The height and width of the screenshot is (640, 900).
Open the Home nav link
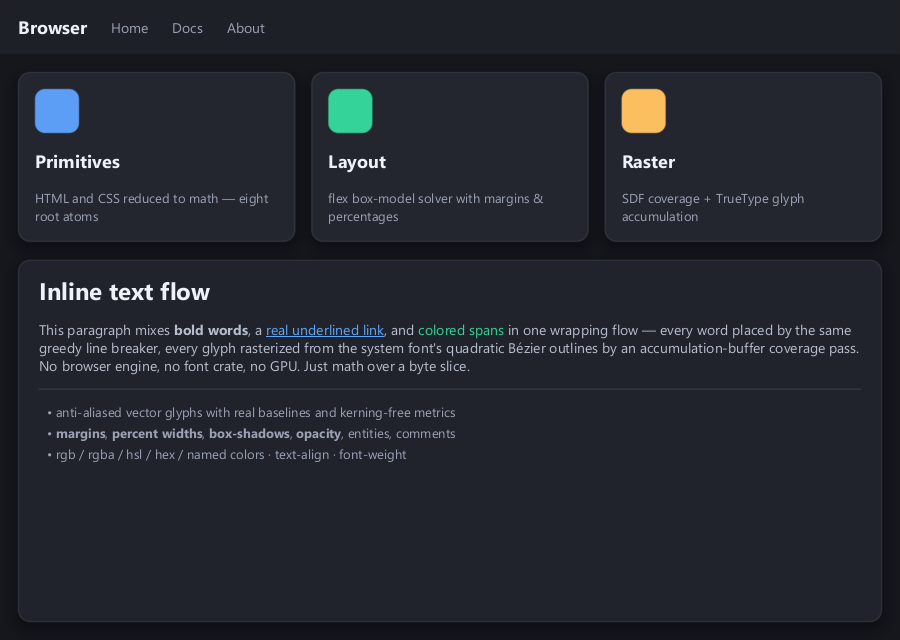pos(129,28)
